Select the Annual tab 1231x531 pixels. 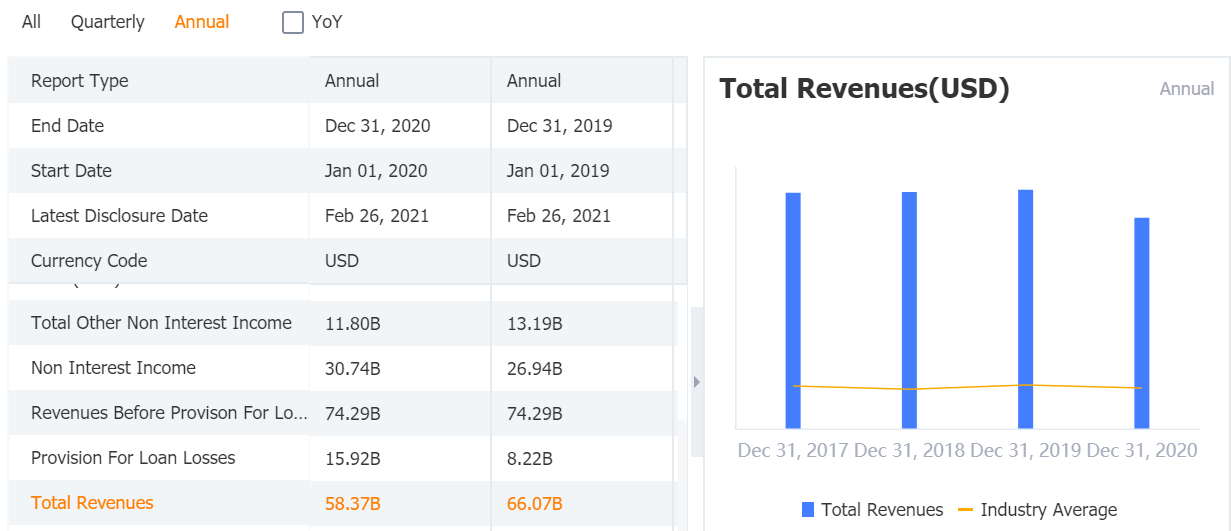pos(202,22)
